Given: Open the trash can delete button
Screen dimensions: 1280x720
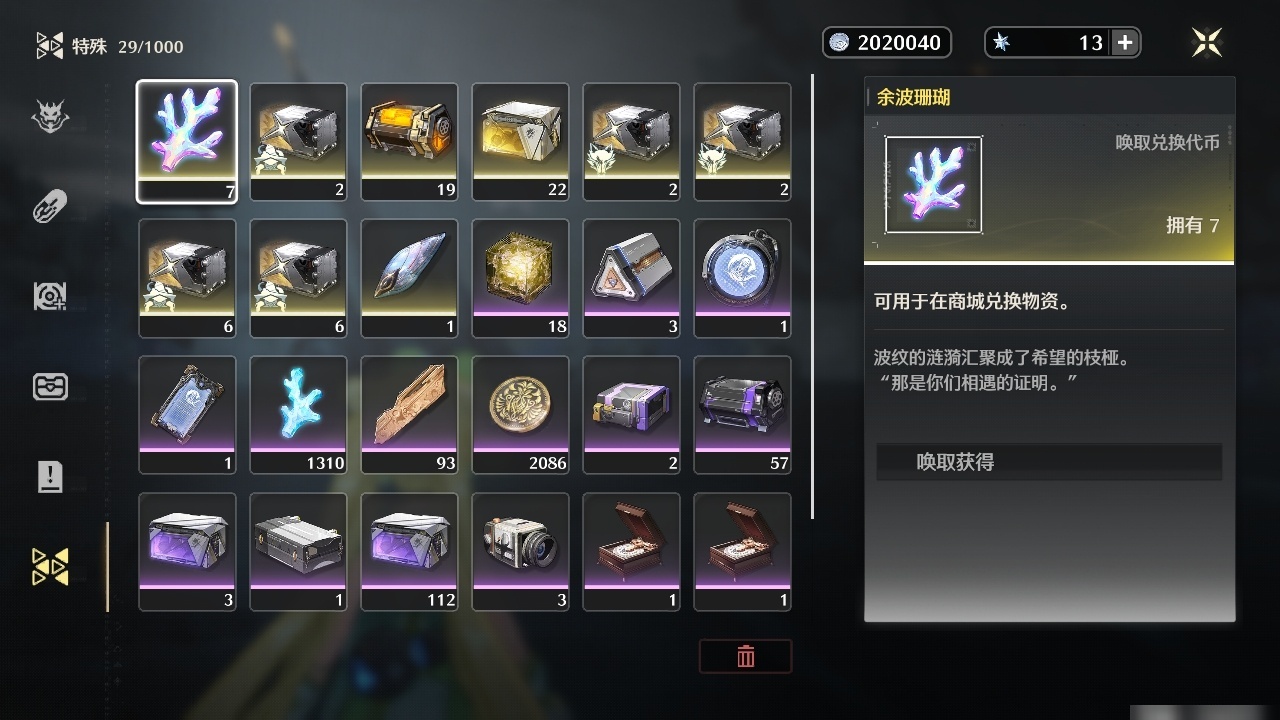Looking at the screenshot, I should point(745,656).
